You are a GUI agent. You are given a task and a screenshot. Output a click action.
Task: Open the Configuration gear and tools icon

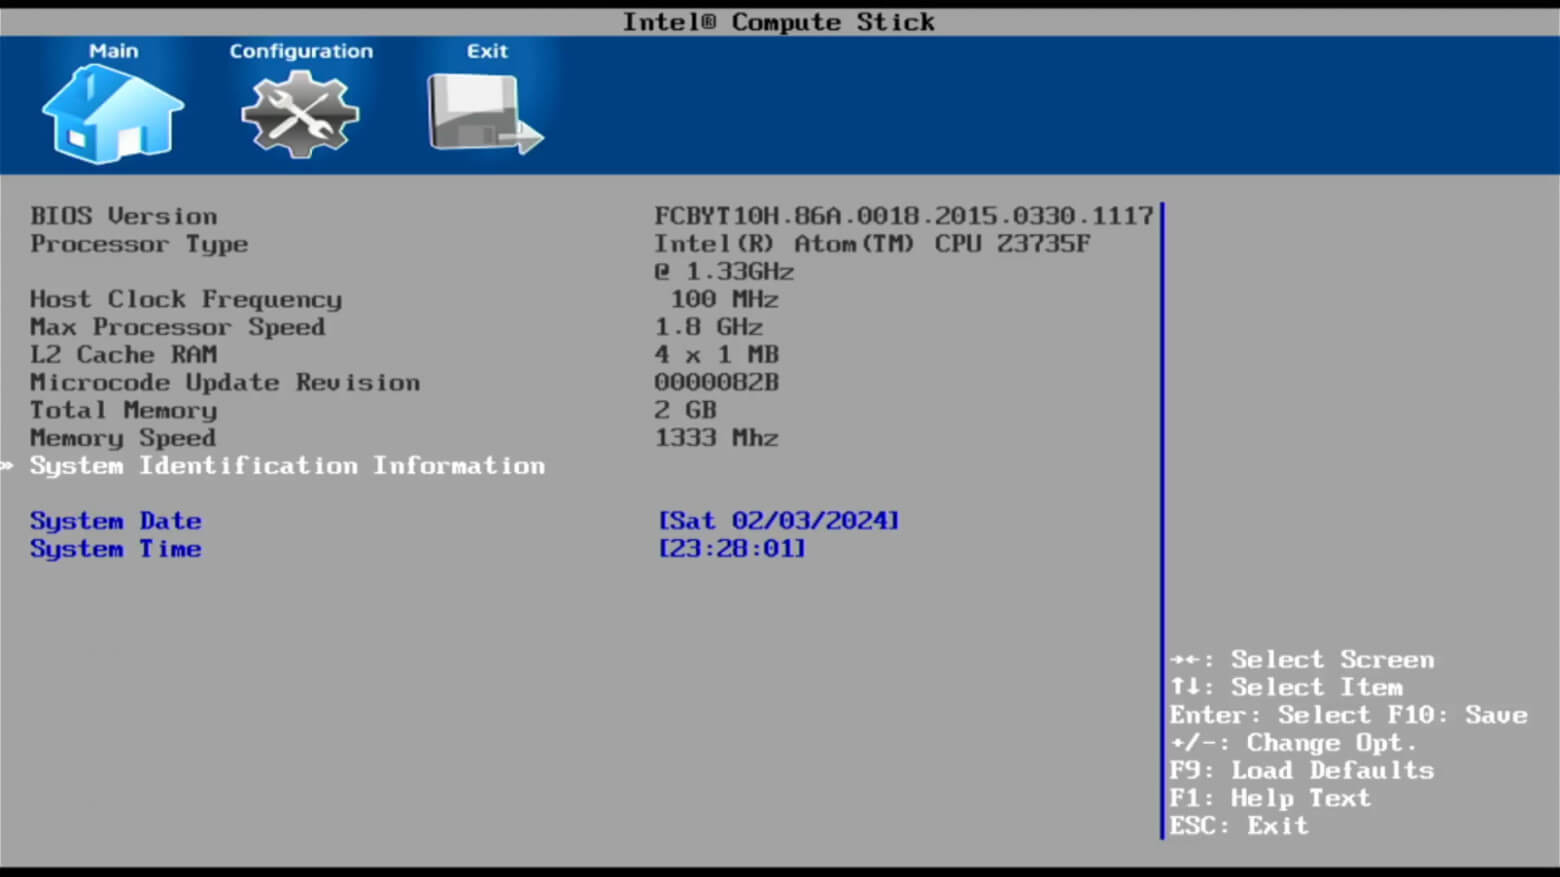click(x=300, y=115)
